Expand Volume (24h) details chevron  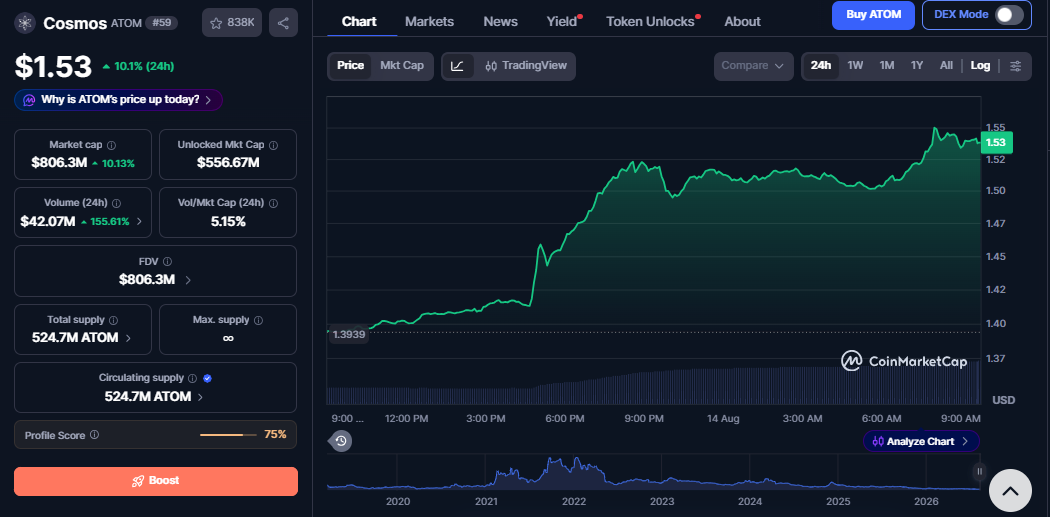[139, 222]
